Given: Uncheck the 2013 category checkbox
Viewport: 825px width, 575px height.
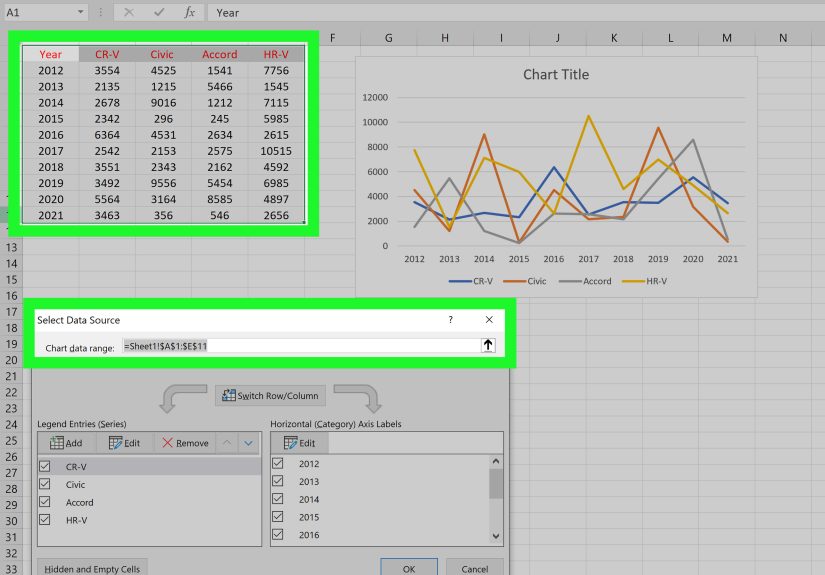Looking at the screenshot, I should click(278, 481).
